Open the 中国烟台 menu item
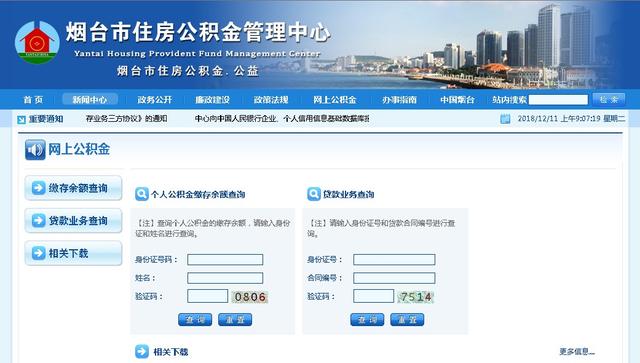The width and height of the screenshot is (640, 363). pyautogui.click(x=458, y=100)
